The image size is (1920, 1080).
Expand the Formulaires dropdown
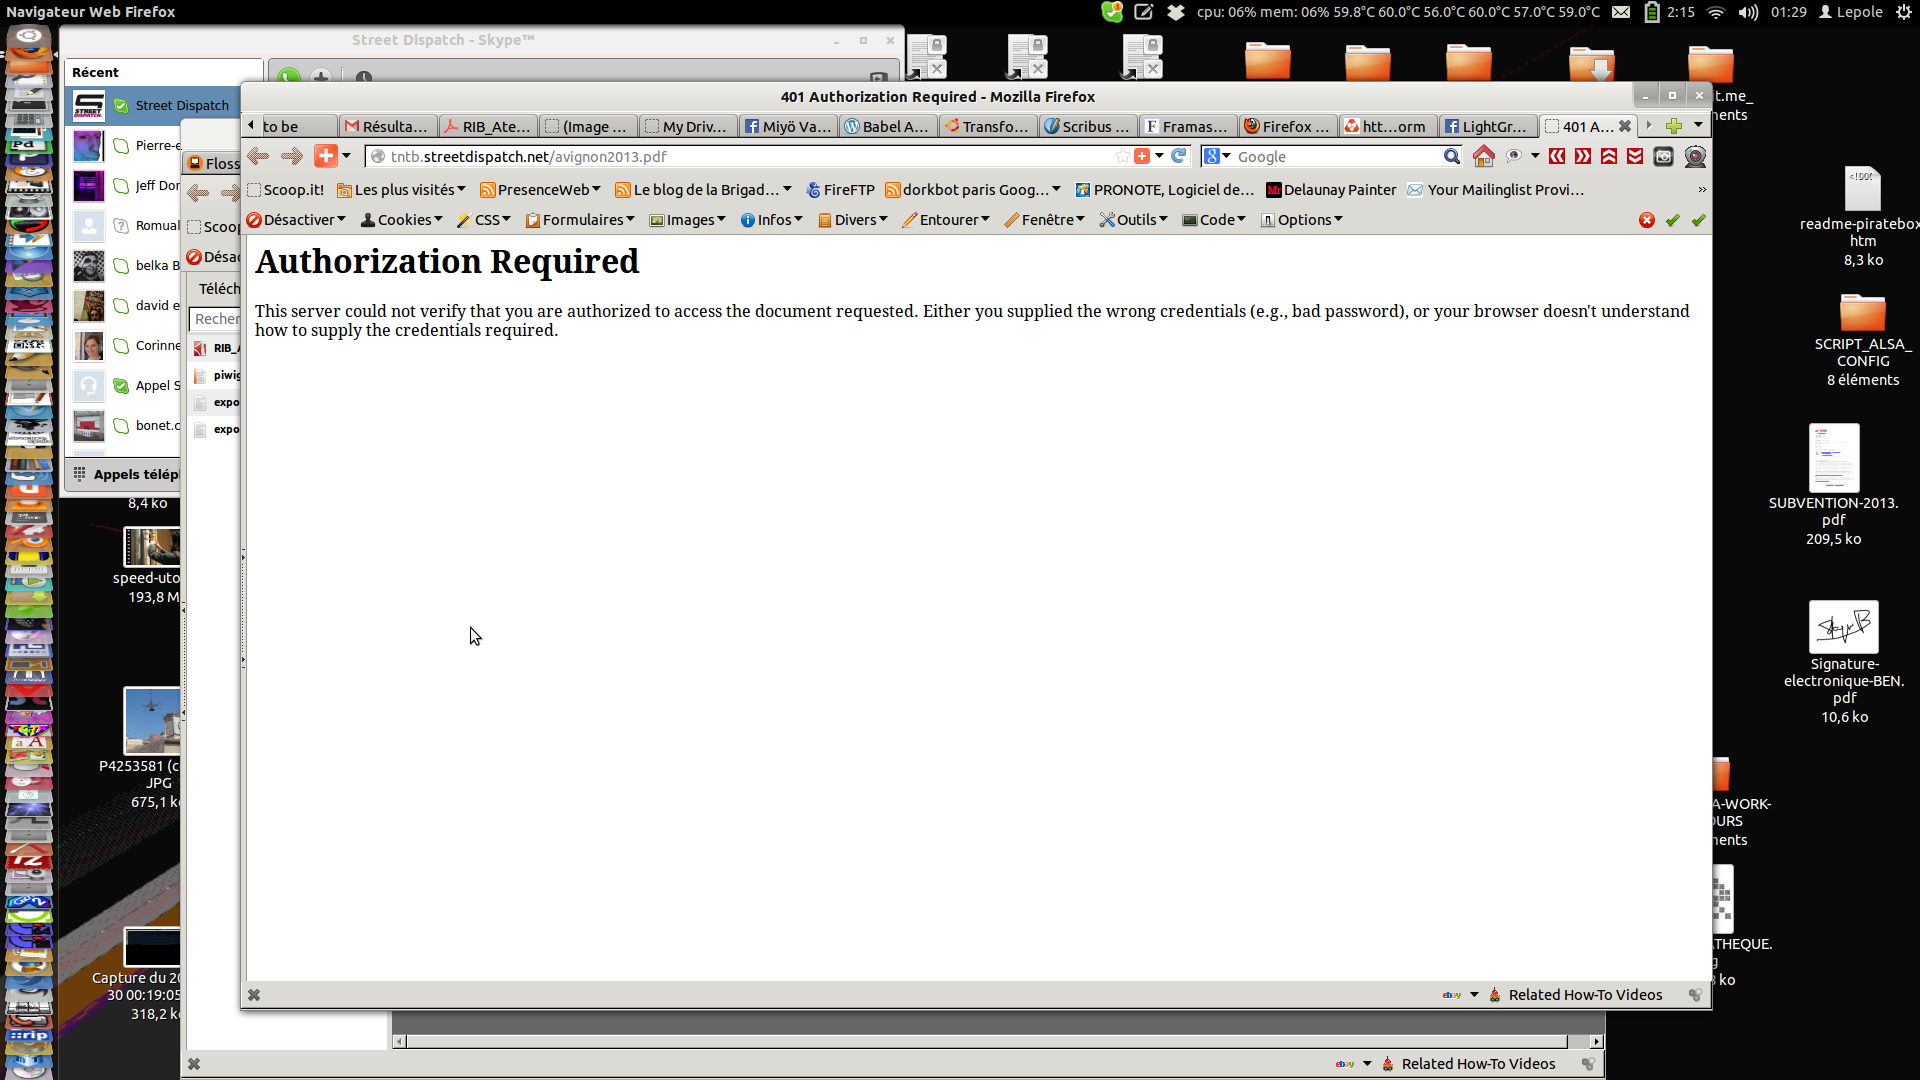click(x=581, y=220)
